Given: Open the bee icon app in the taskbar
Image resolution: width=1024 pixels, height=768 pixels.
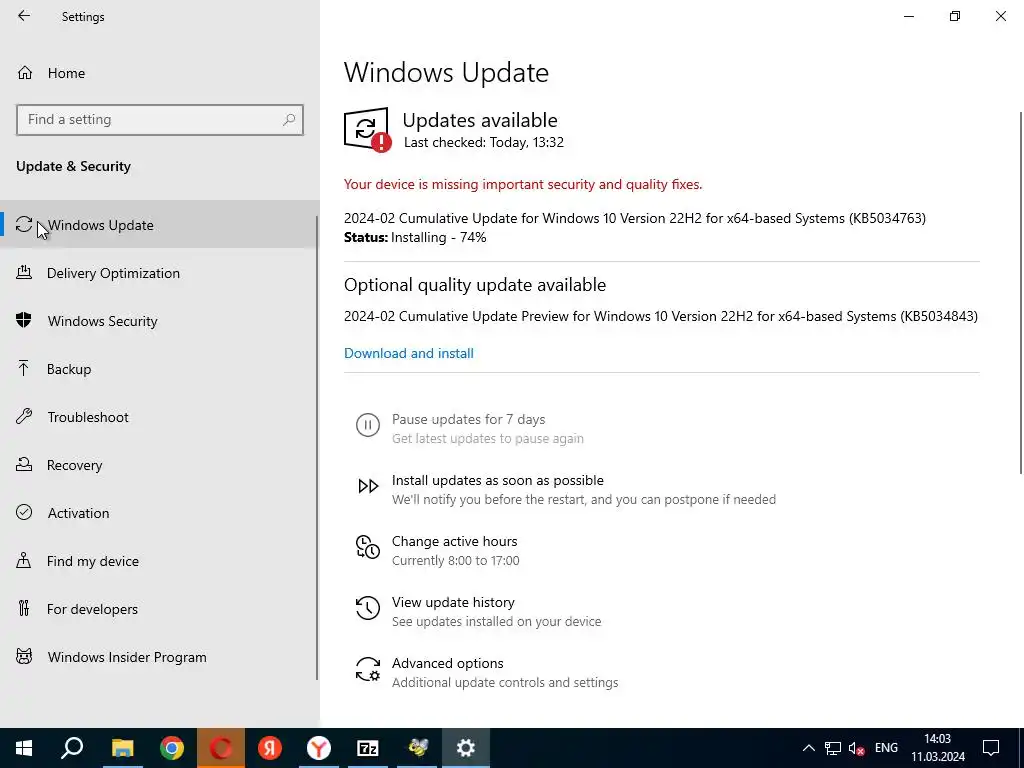Looking at the screenshot, I should [x=417, y=748].
